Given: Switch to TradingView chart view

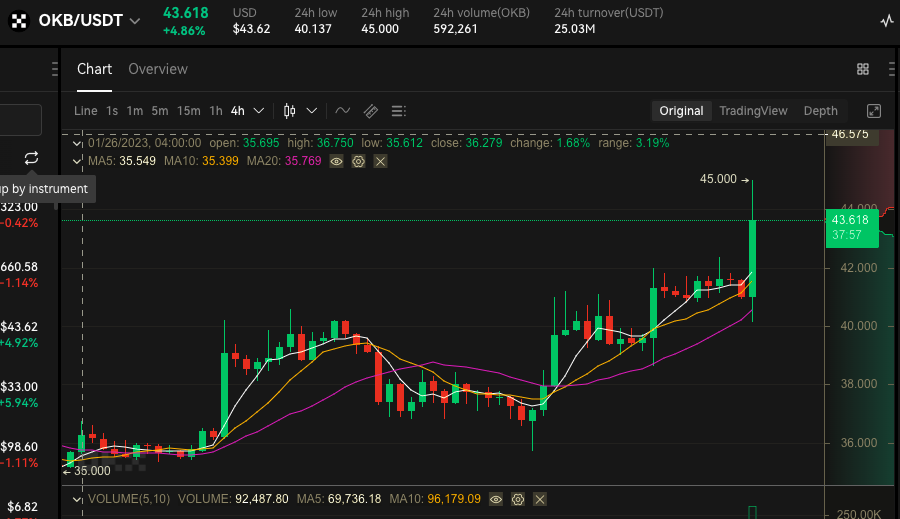Looking at the screenshot, I should [x=753, y=111].
